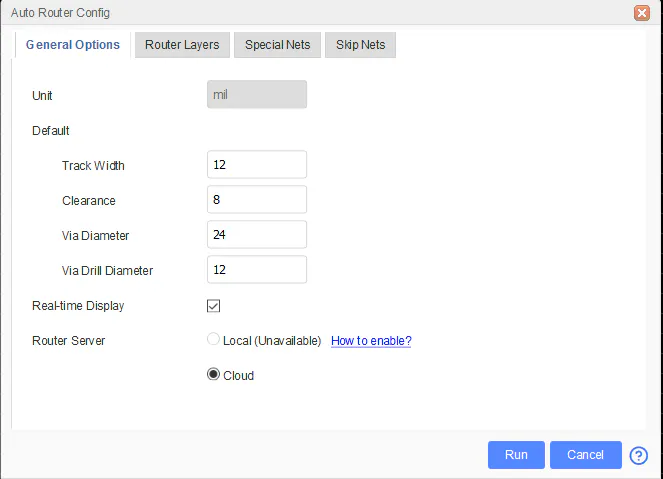Close the Auto Router Config dialog
The height and width of the screenshot is (479, 663).
tap(642, 13)
